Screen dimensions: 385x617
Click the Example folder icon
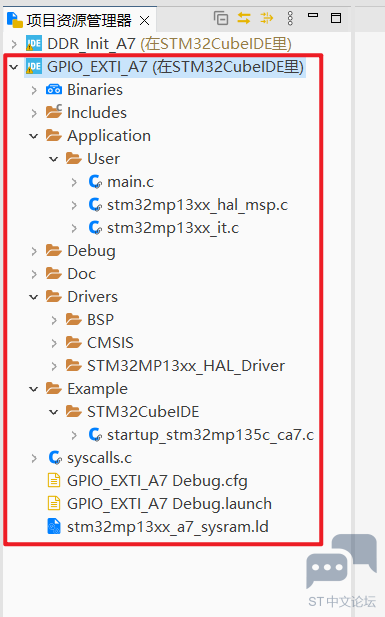tap(54, 389)
